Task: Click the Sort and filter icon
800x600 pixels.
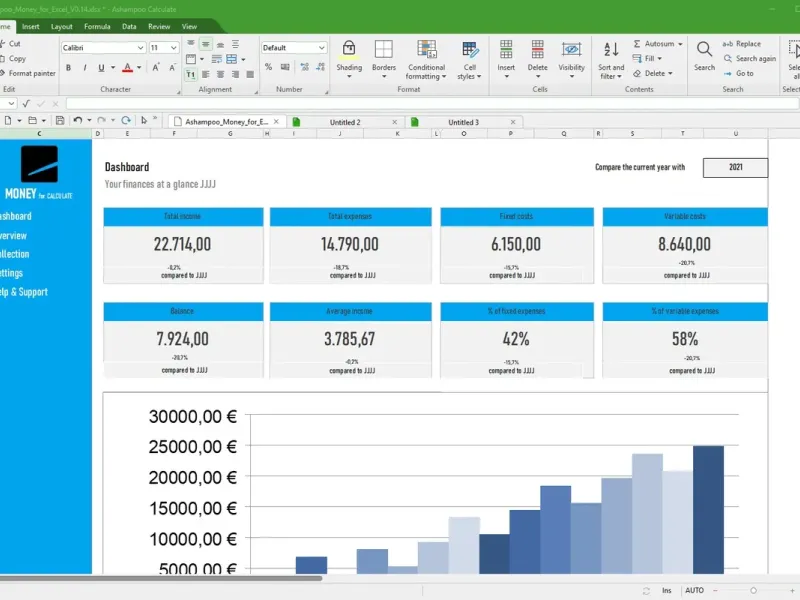Action: (610, 50)
